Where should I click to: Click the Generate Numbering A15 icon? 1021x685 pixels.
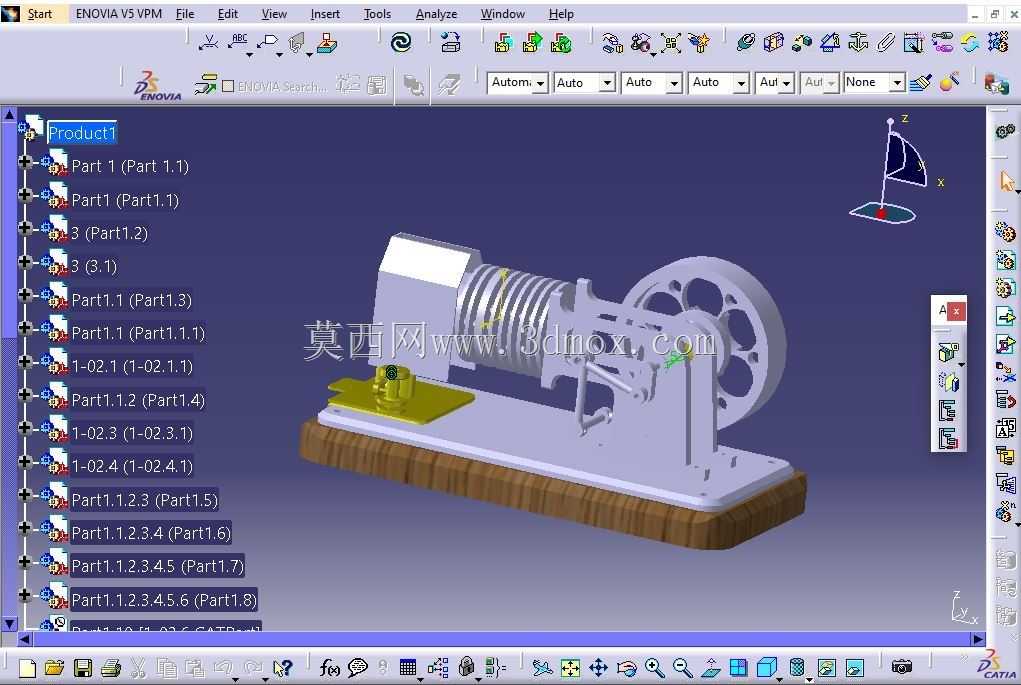coord(1005,428)
